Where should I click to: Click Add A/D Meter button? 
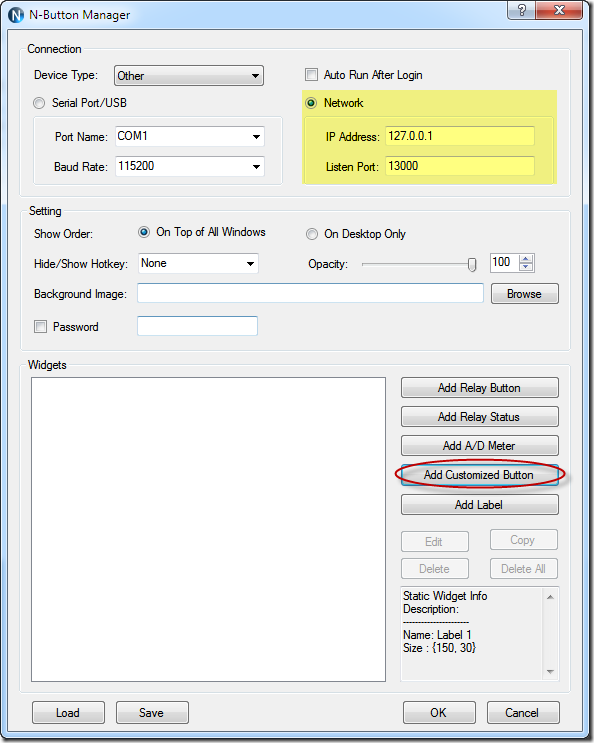click(x=479, y=445)
